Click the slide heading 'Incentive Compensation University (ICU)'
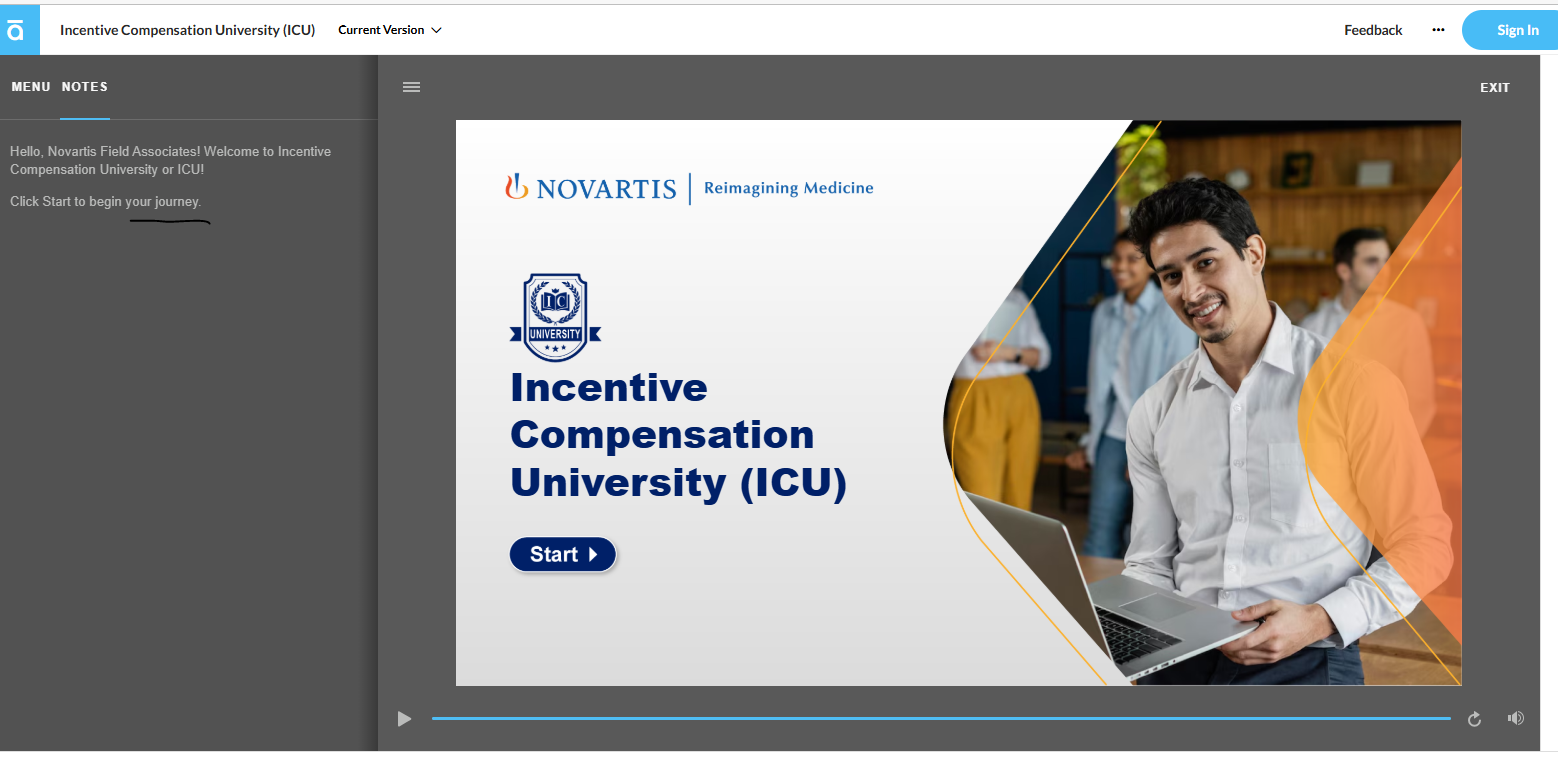The height and width of the screenshot is (764, 1558). [x=678, y=435]
